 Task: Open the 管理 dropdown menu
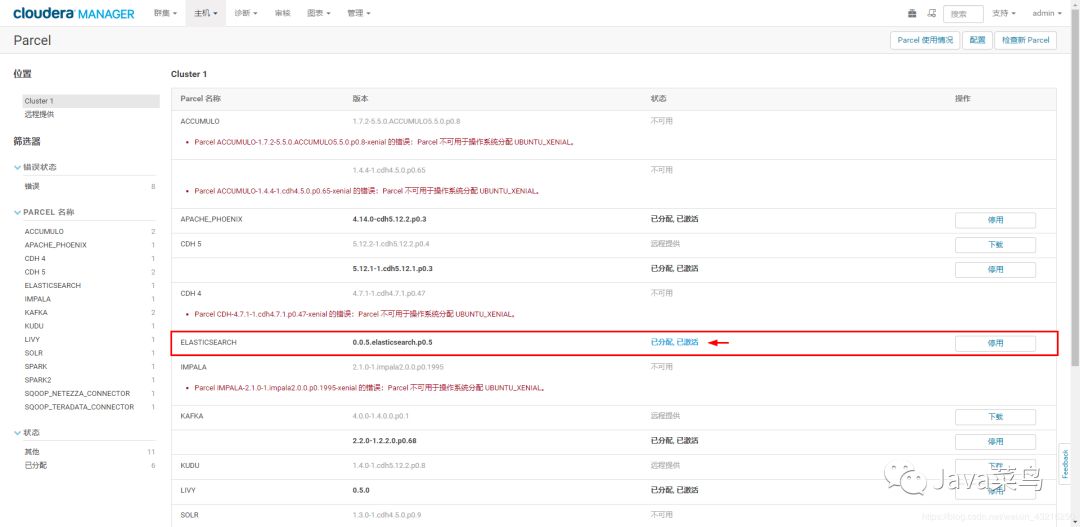click(359, 13)
